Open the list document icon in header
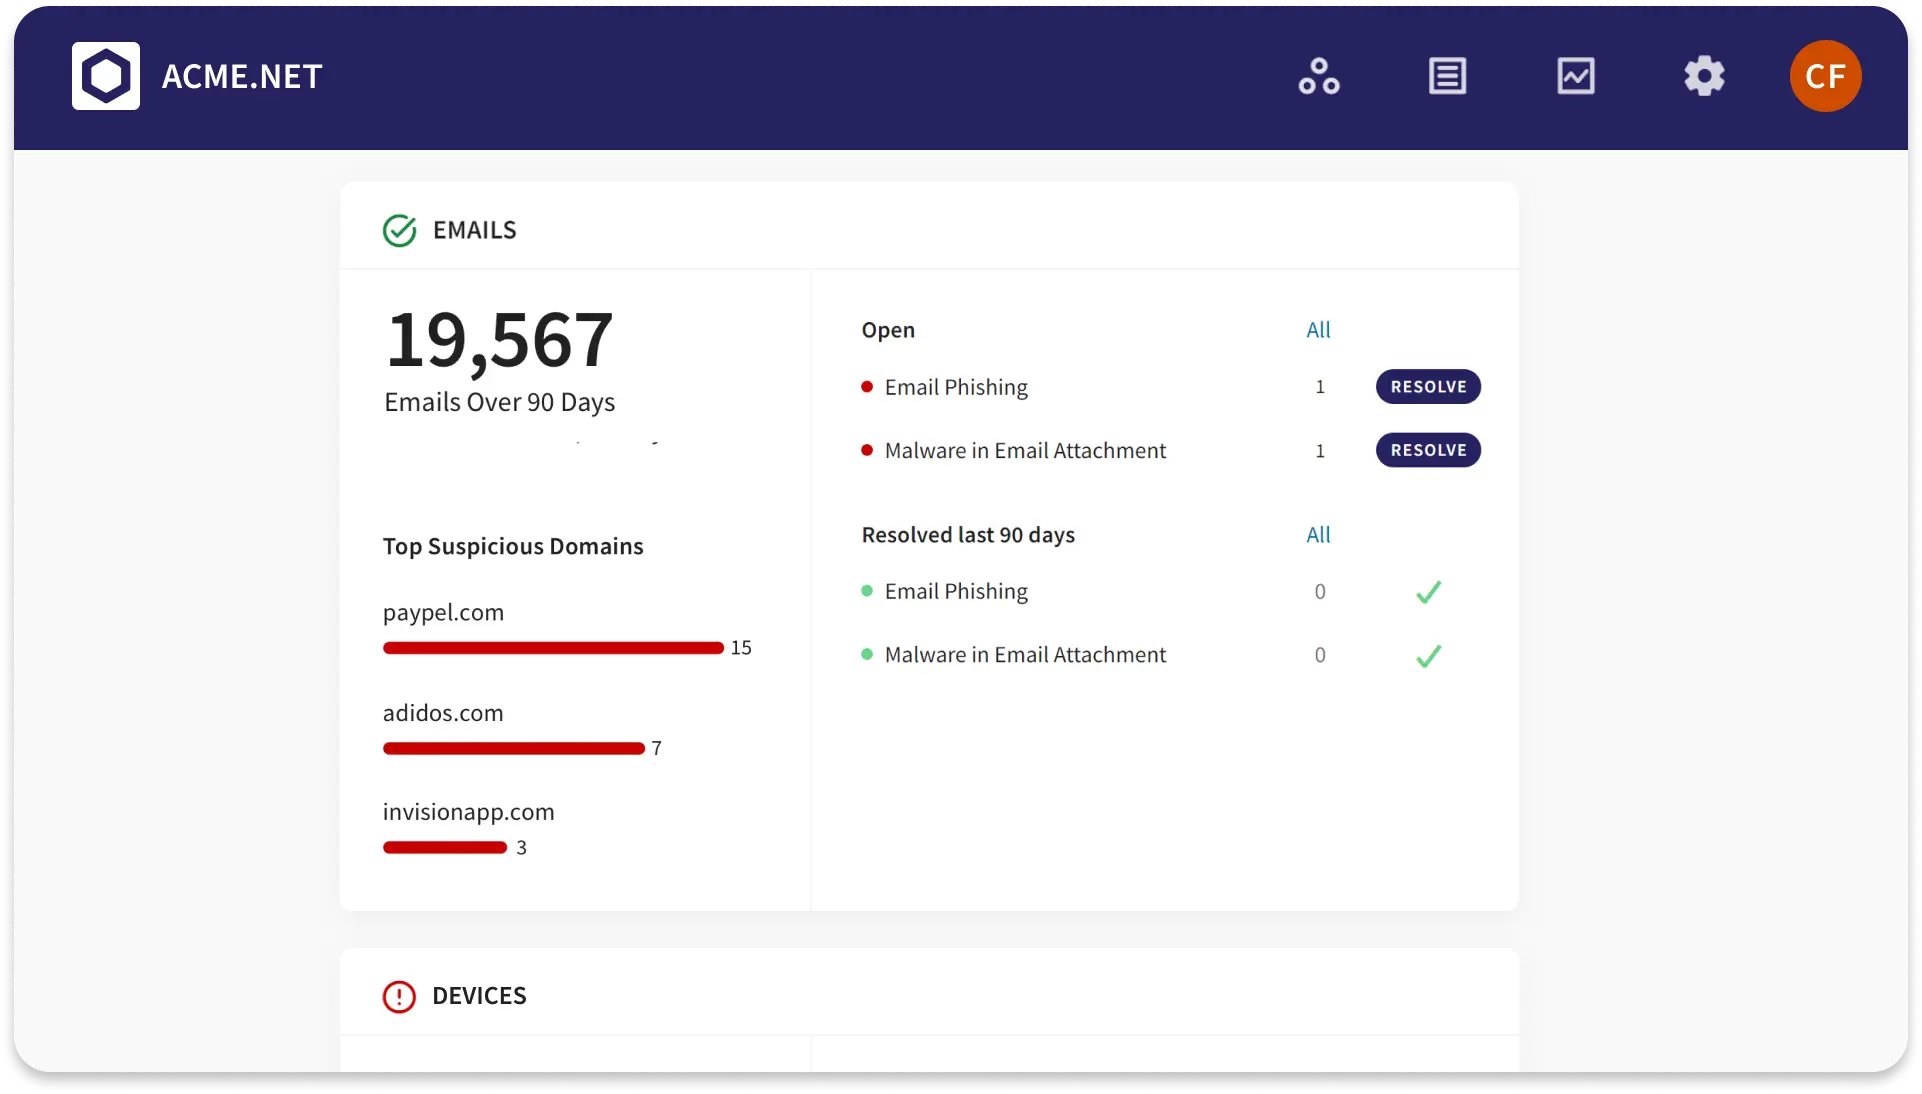This screenshot has width=1922, height=1094. coord(1447,76)
